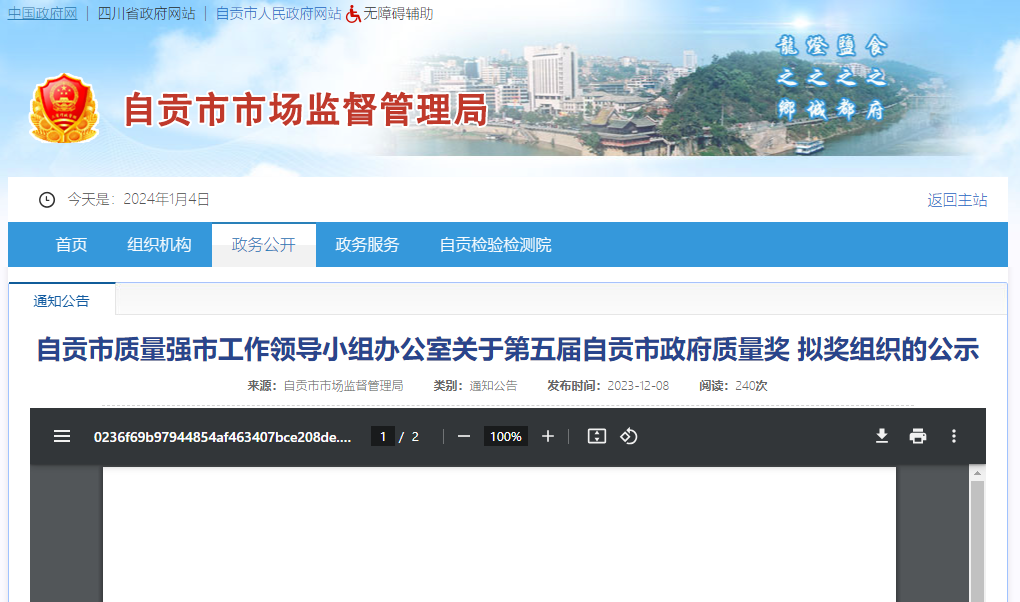Open the PDF sidebar menu
1020x602 pixels.
click(x=61, y=436)
